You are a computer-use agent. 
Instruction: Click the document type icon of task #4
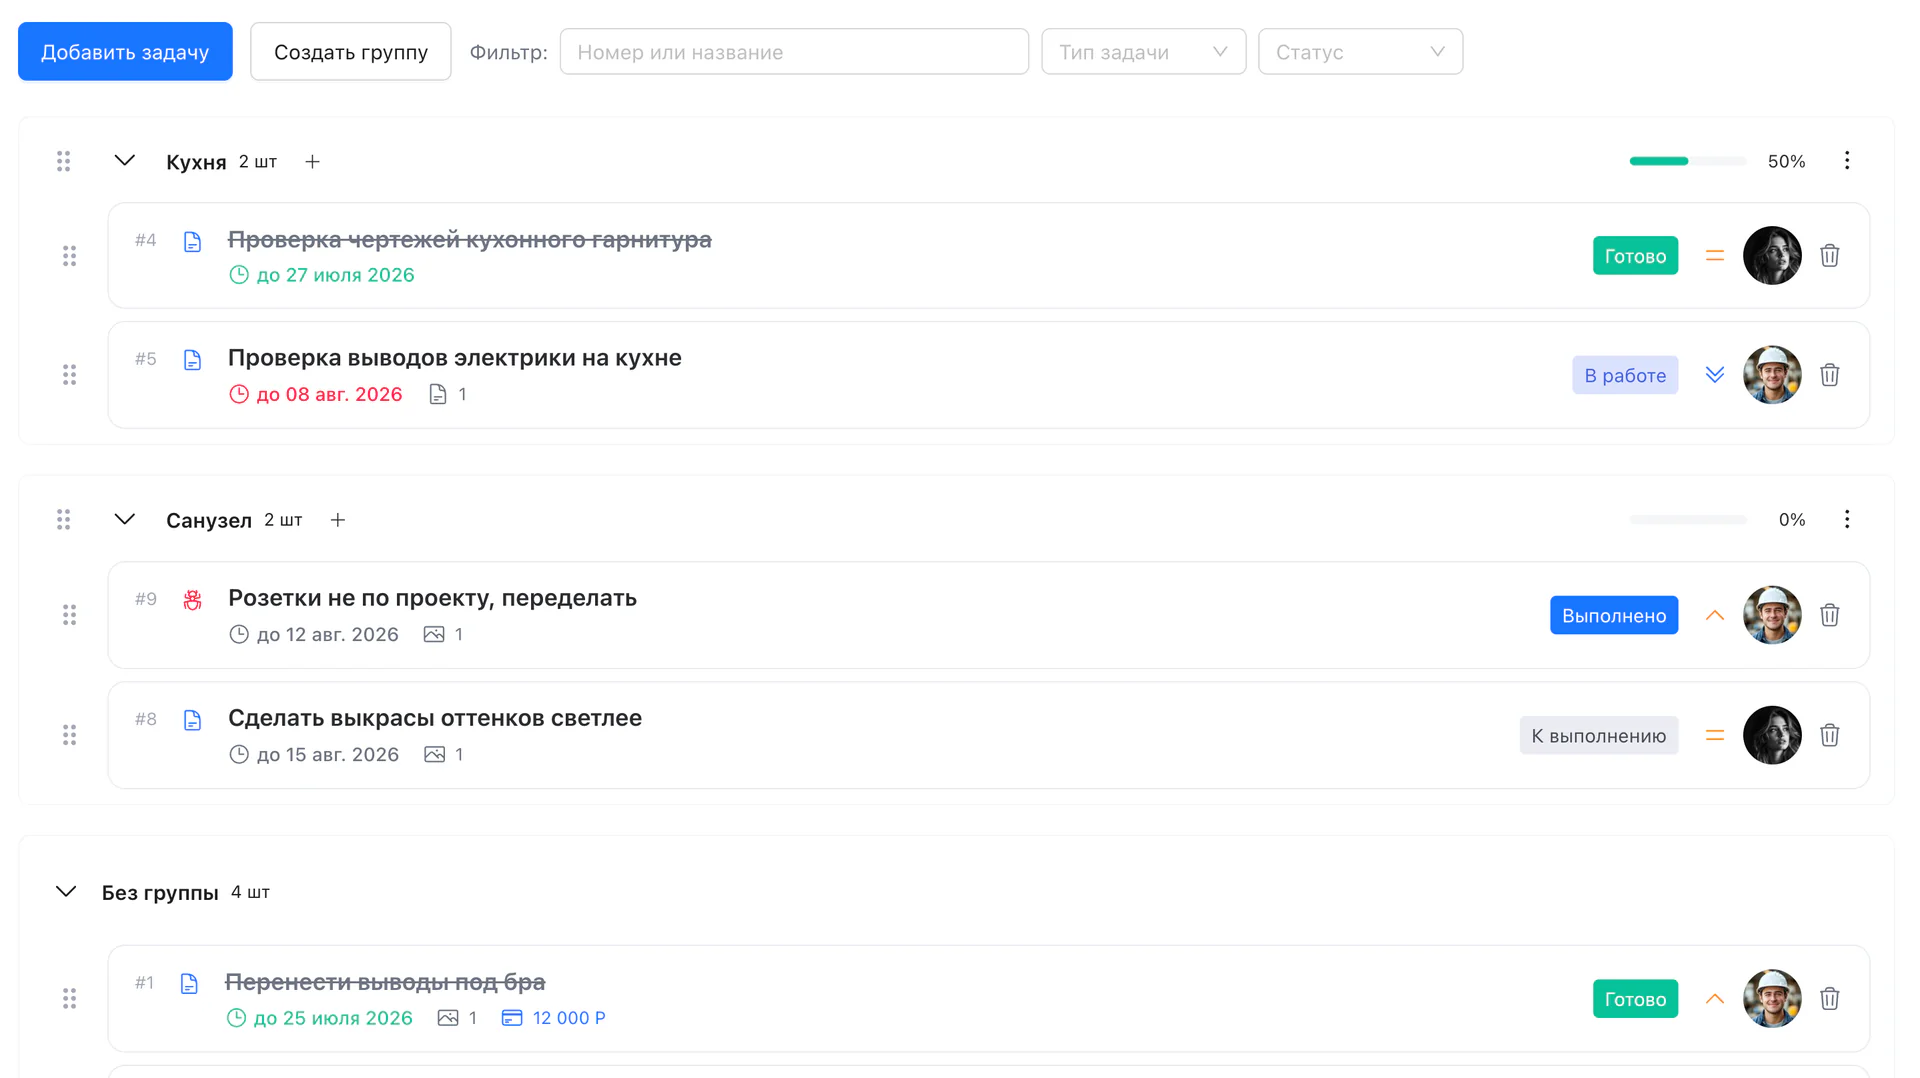pos(193,242)
